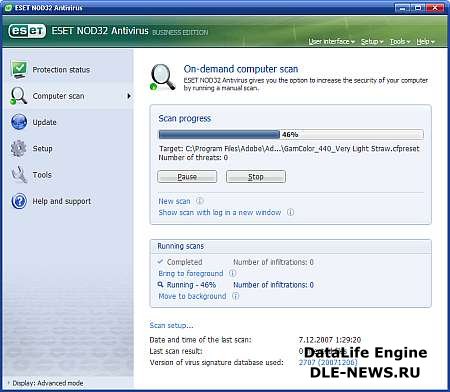Click the Scan progress heading
Image resolution: width=450 pixels, height=392 pixels.
click(x=185, y=118)
